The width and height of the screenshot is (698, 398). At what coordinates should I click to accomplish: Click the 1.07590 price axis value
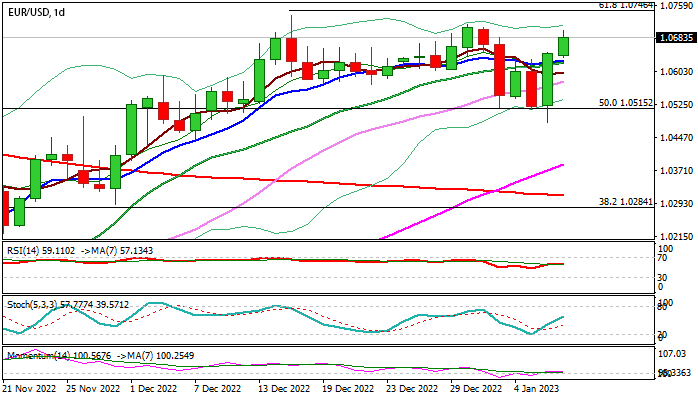(x=676, y=5)
